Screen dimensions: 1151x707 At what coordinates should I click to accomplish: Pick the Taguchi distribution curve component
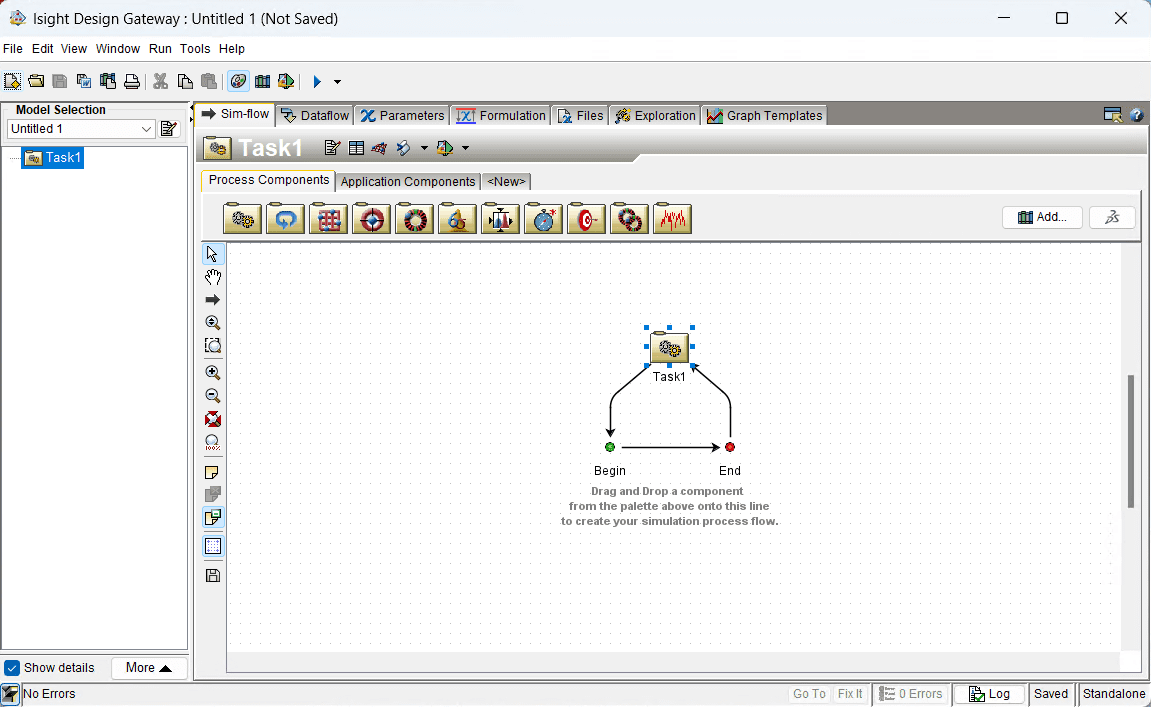(501, 218)
